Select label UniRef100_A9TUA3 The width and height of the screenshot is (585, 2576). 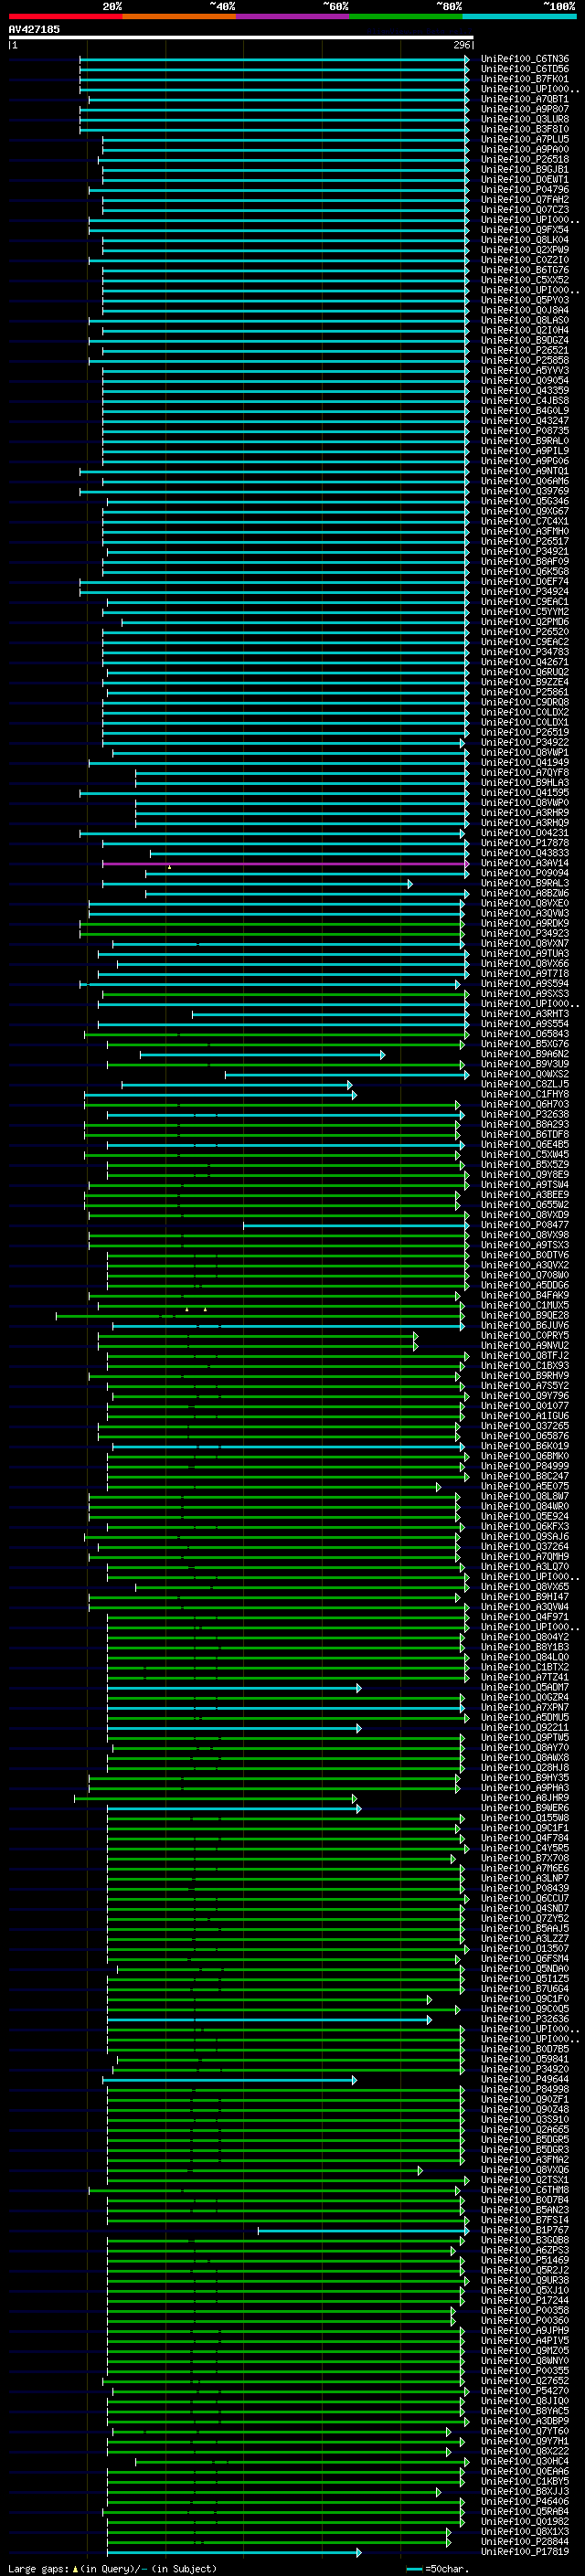tap(525, 954)
